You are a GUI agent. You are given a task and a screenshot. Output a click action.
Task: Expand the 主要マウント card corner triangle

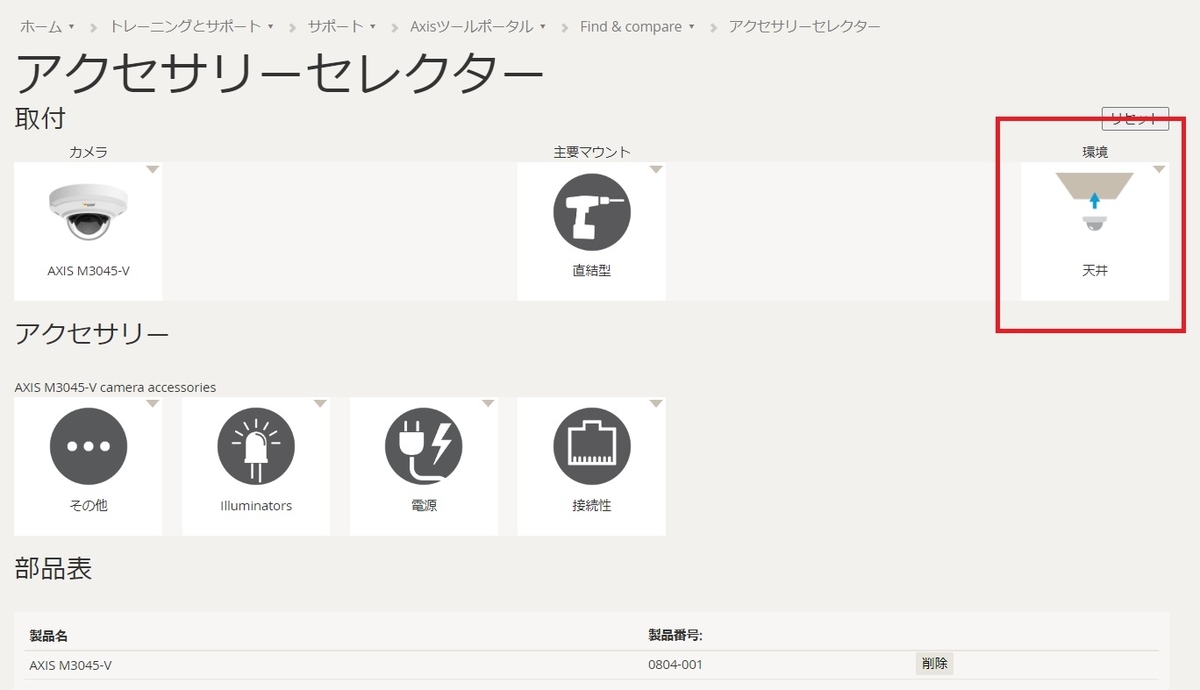(x=656, y=169)
